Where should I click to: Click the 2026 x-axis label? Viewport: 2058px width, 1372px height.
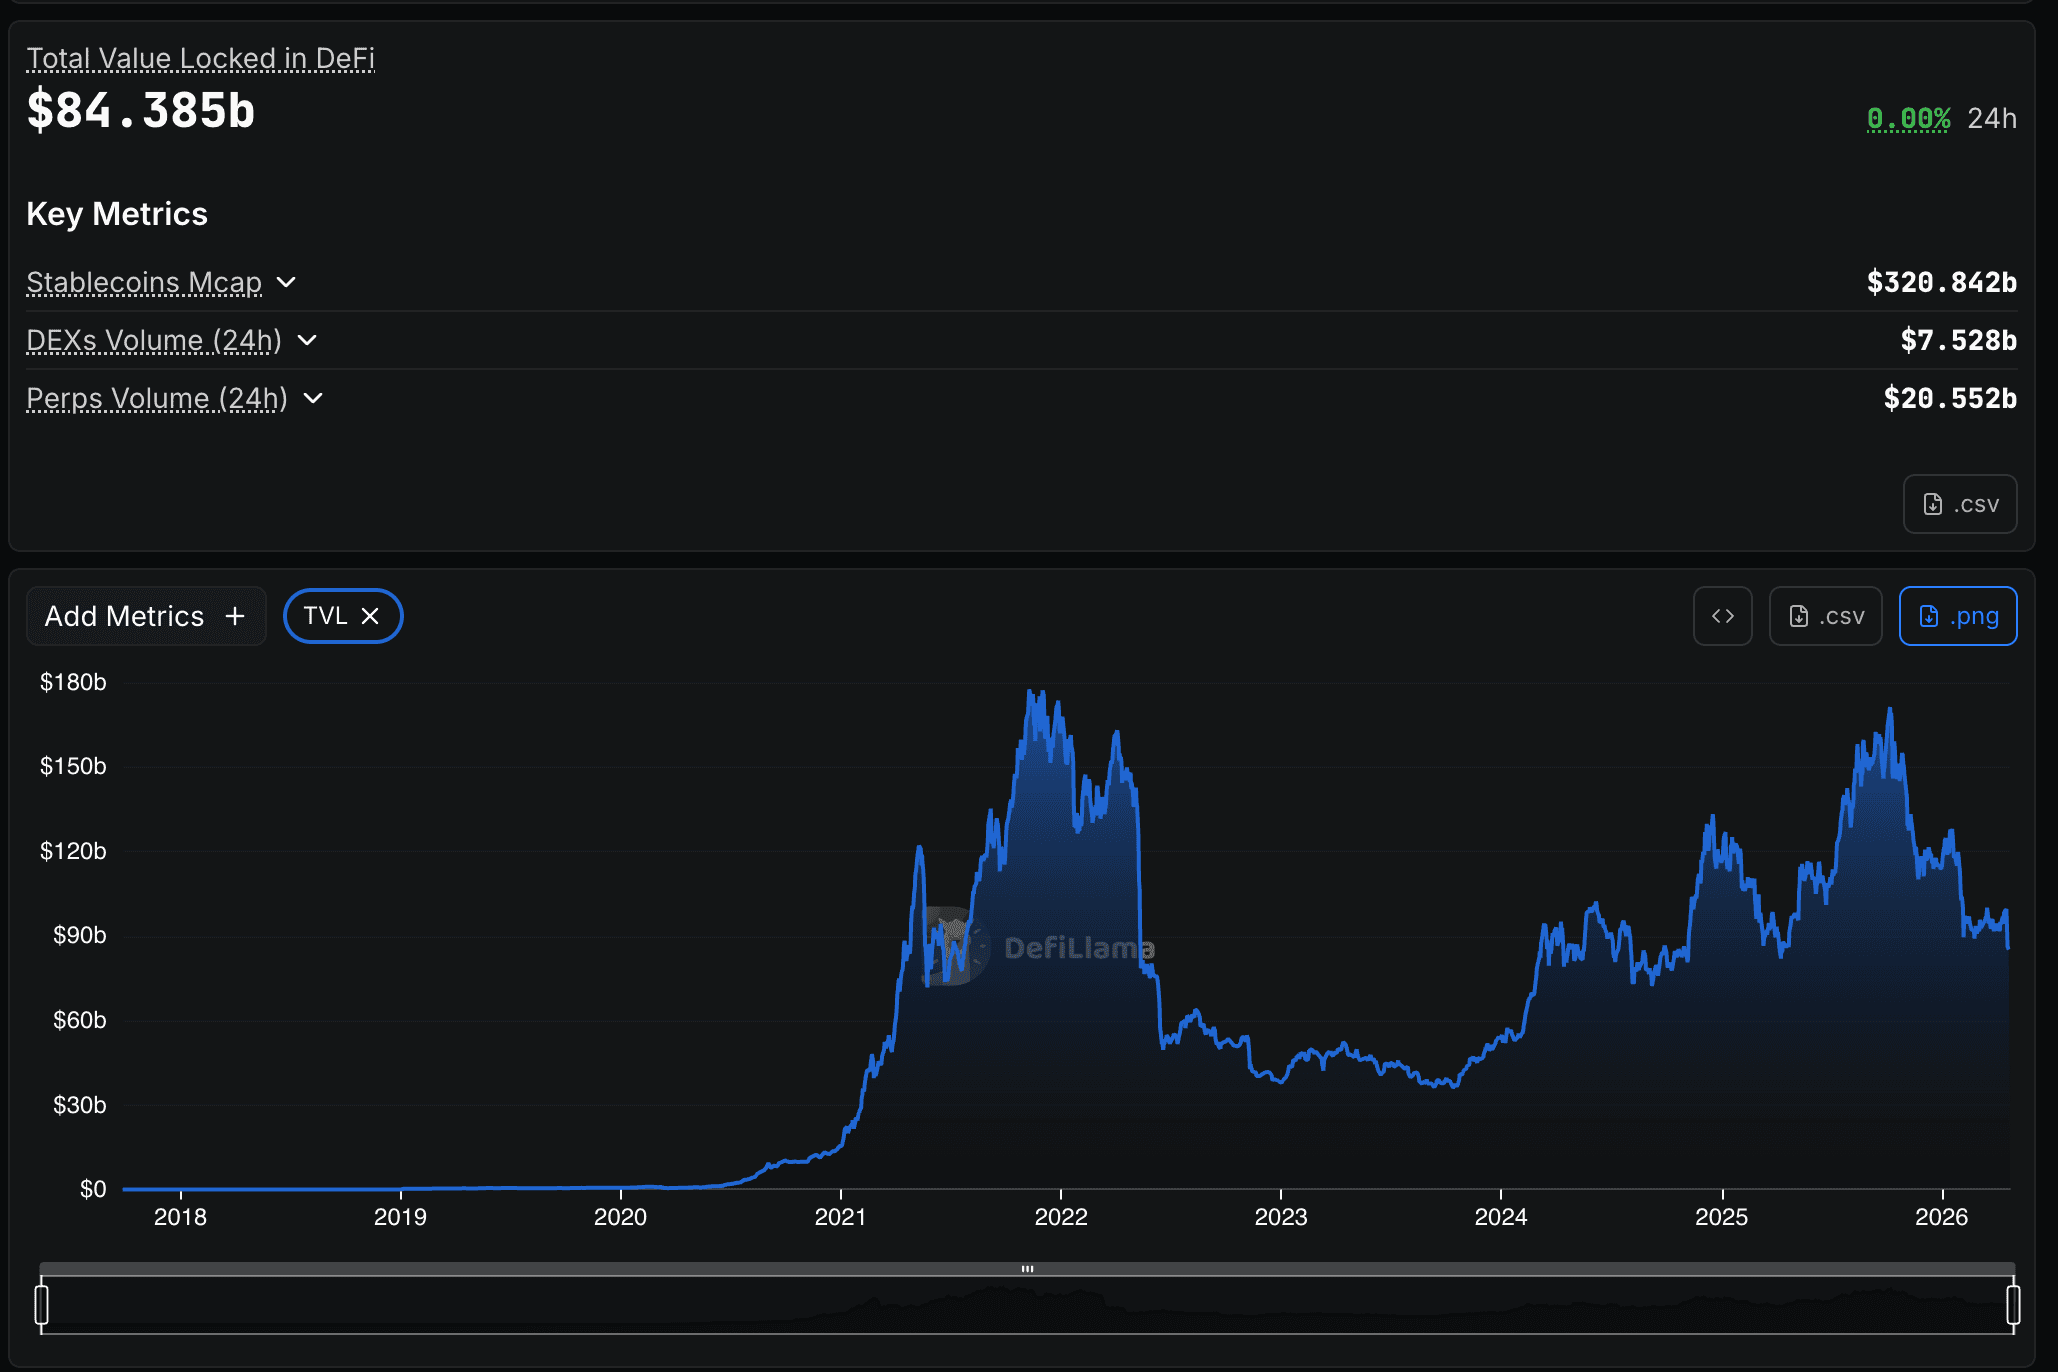pyautogui.click(x=1941, y=1217)
